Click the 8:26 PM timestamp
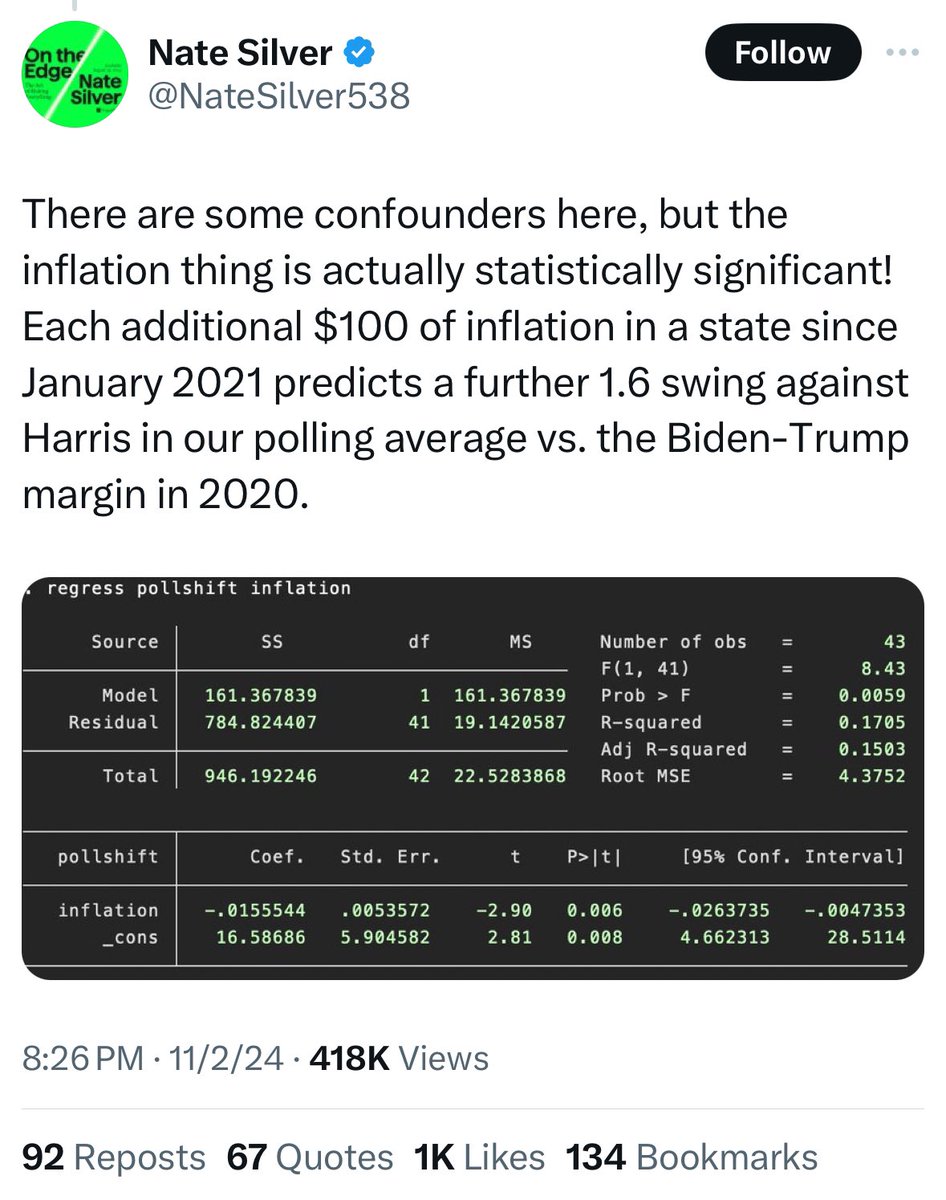 coord(82,1058)
